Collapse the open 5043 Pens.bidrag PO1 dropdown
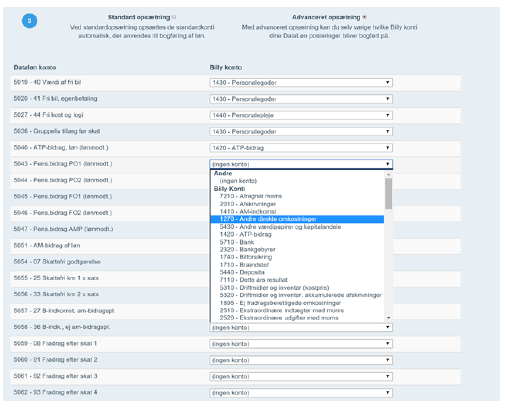Screen dimensions: 505x408 (x=301, y=164)
